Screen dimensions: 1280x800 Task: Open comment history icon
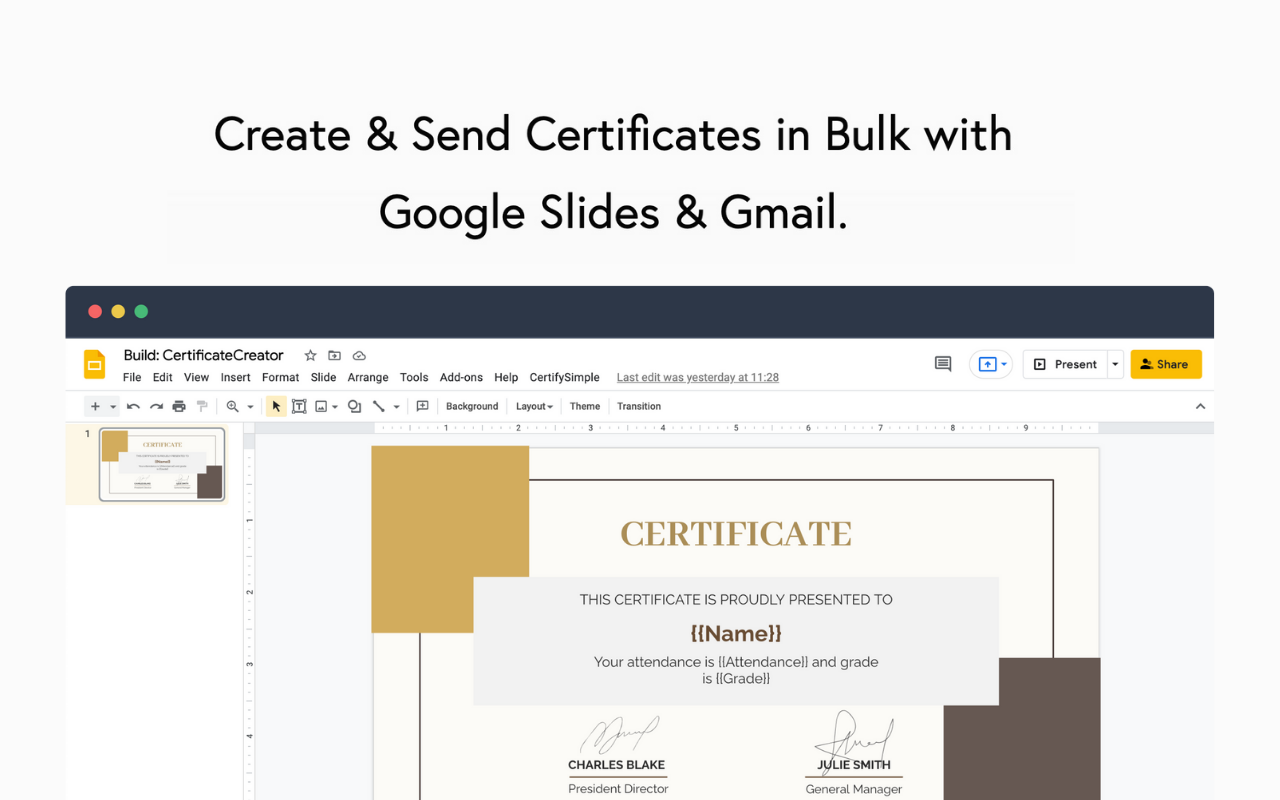(x=943, y=364)
